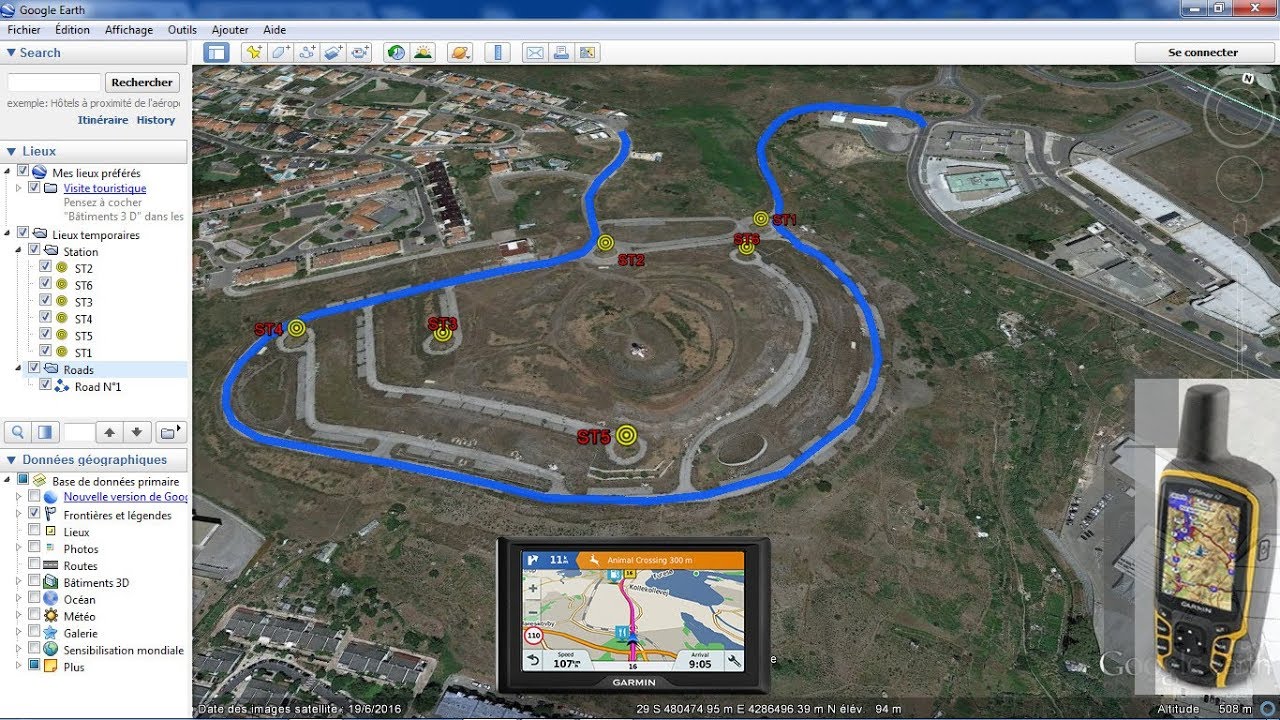Move item down with the down arrow
This screenshot has width=1280, height=720.
[137, 432]
